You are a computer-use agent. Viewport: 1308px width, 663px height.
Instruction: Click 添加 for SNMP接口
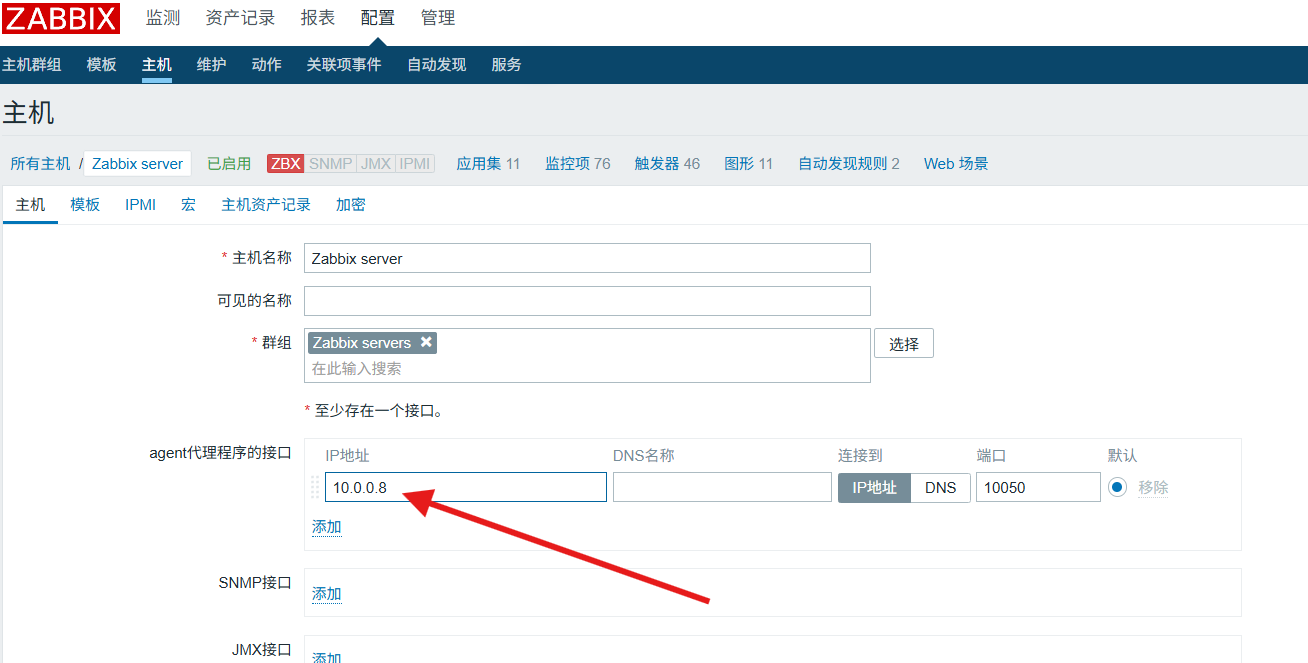point(327,594)
